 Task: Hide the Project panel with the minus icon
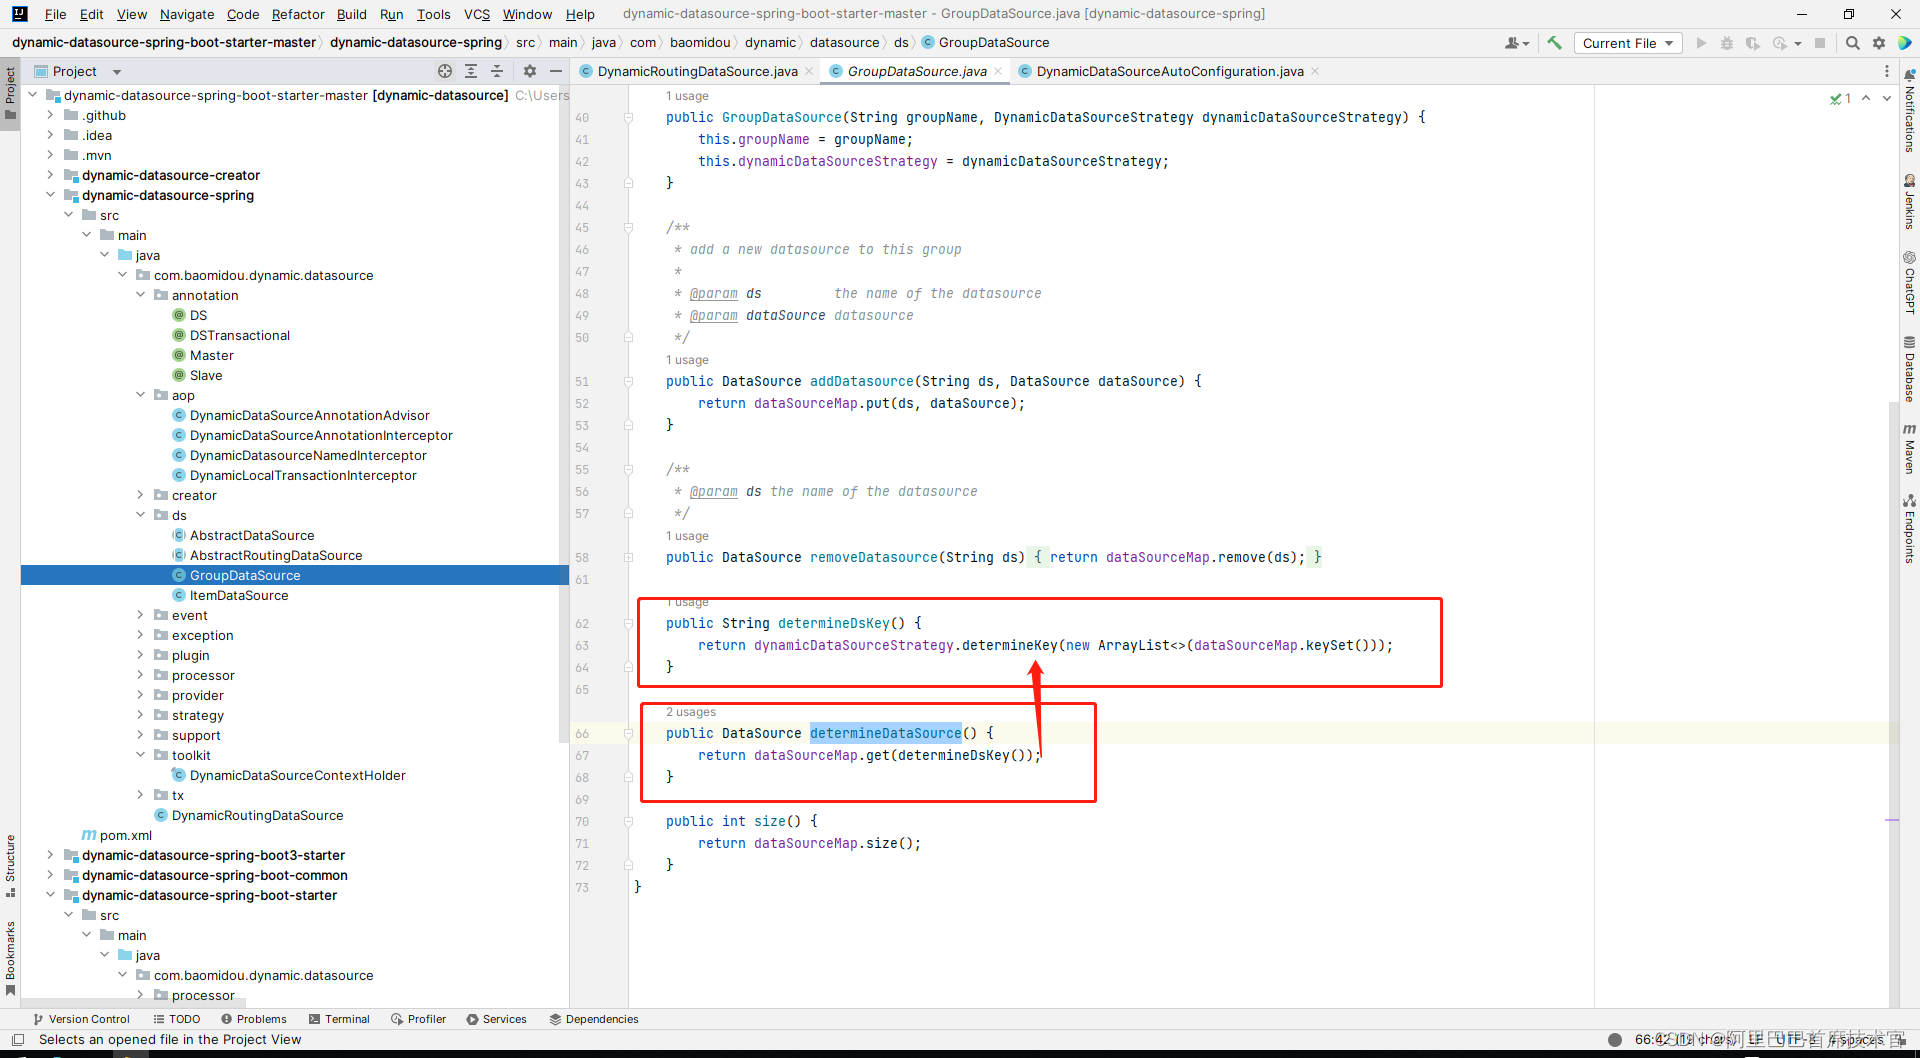point(556,71)
